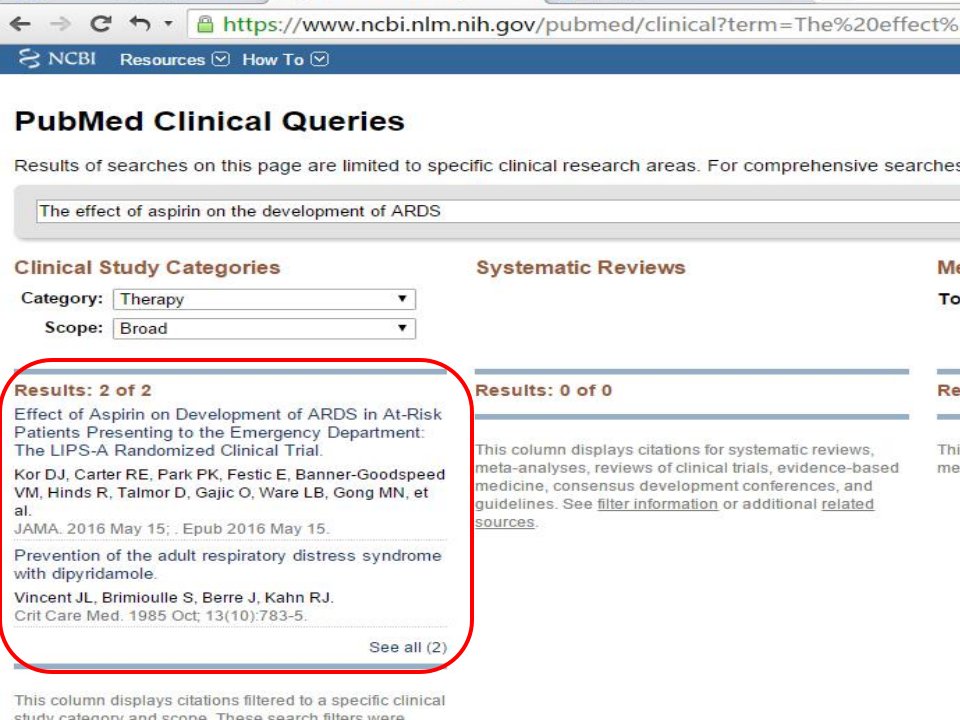
Task: Click the green padlock security icon
Action: (x=205, y=24)
